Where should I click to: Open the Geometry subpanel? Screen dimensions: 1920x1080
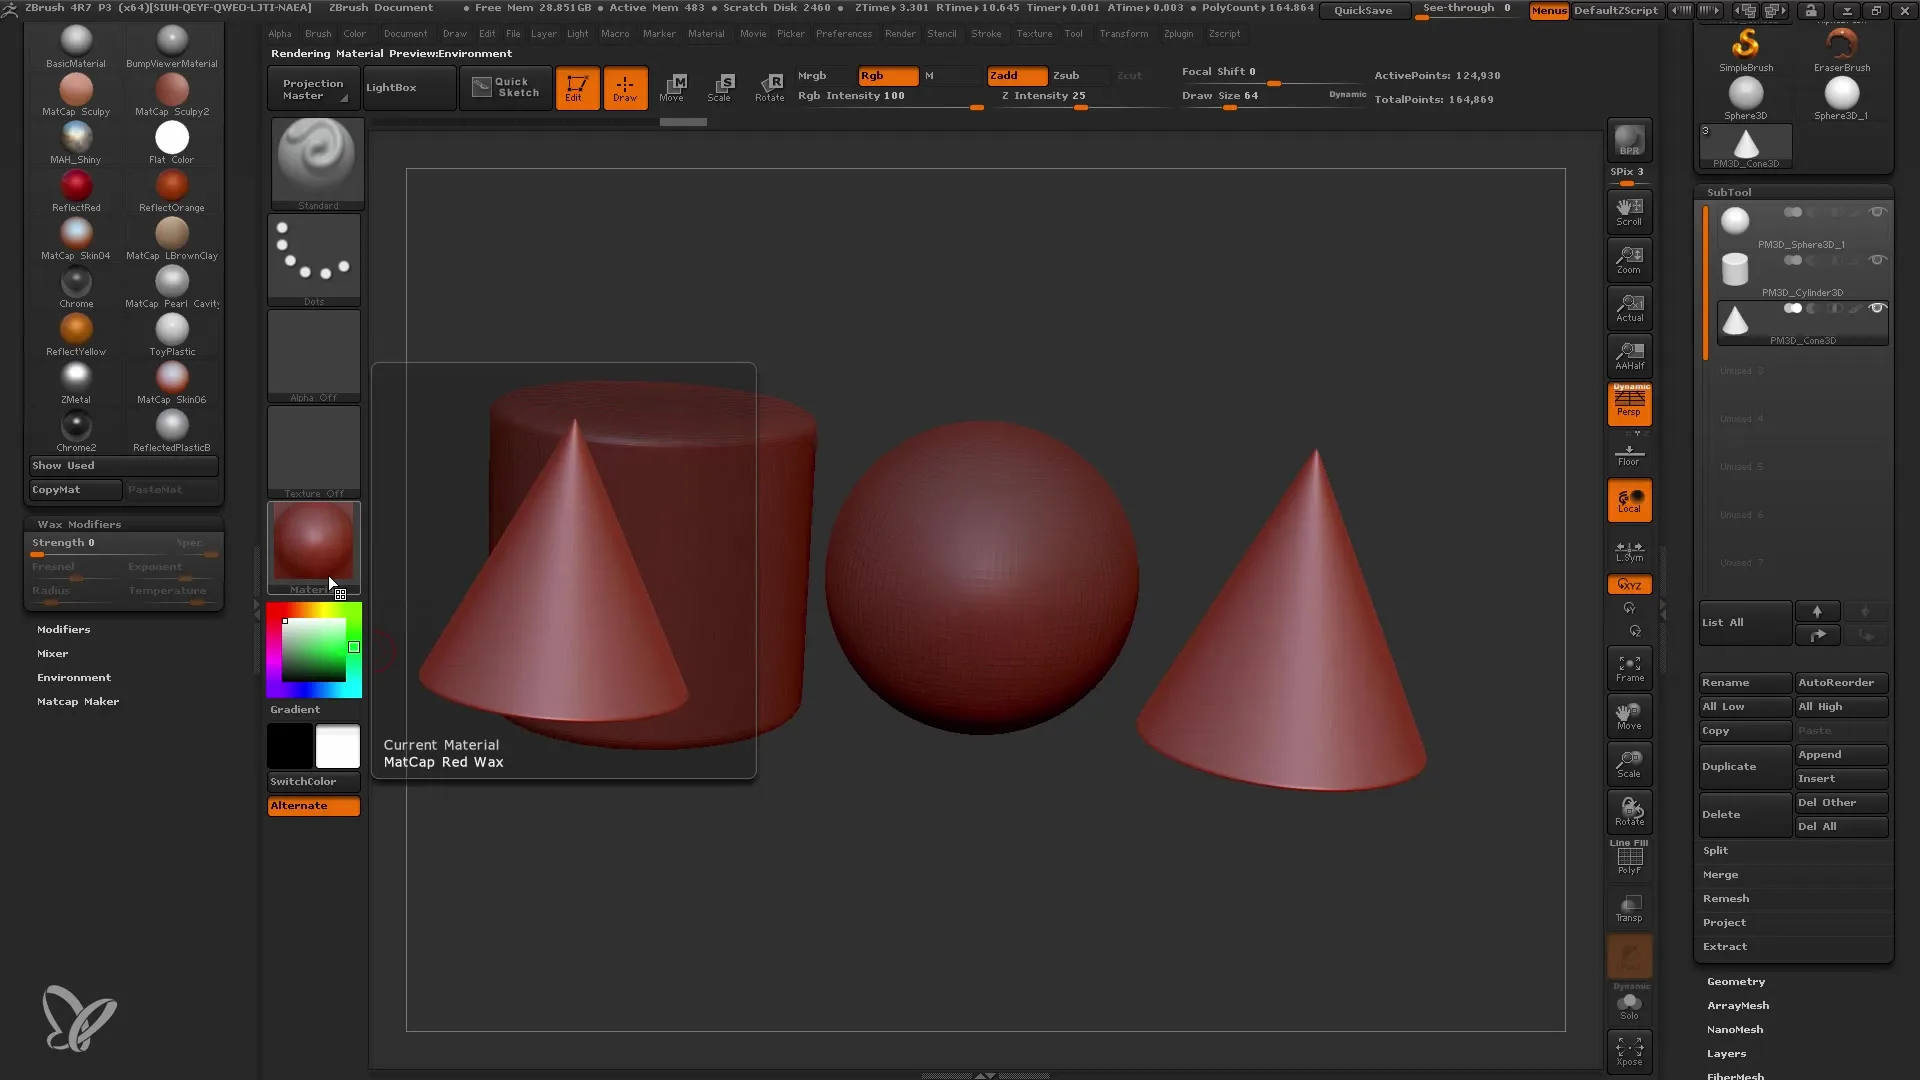coord(1735,980)
